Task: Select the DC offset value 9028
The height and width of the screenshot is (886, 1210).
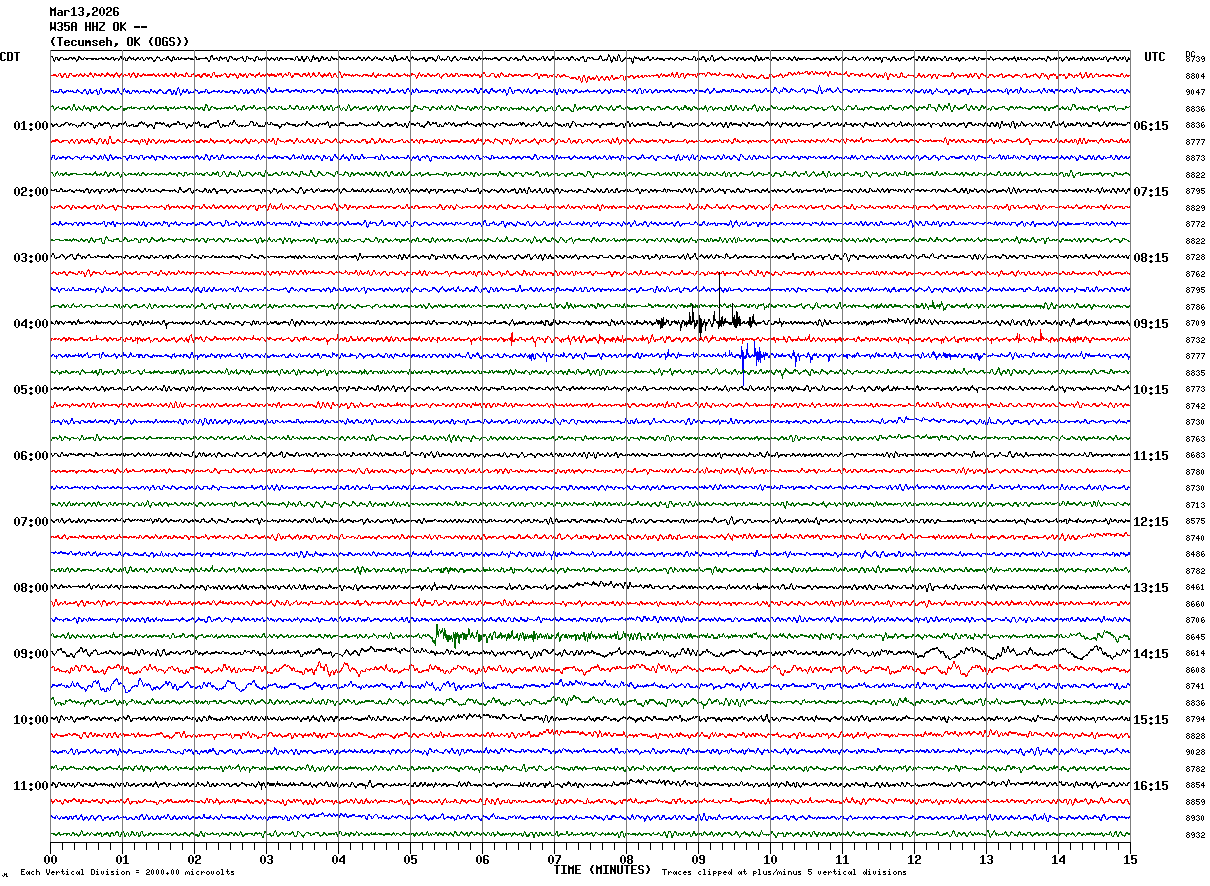Action: (x=1195, y=753)
